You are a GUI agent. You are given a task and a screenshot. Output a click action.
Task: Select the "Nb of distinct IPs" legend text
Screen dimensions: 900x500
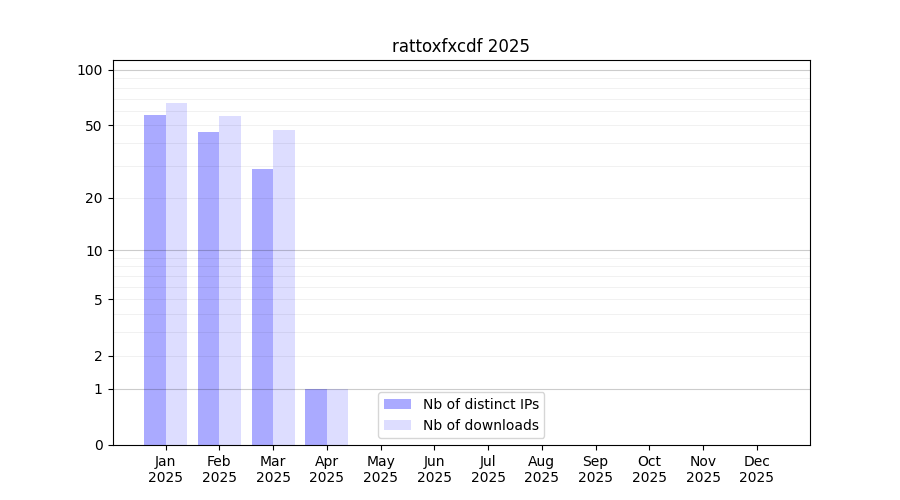481,404
